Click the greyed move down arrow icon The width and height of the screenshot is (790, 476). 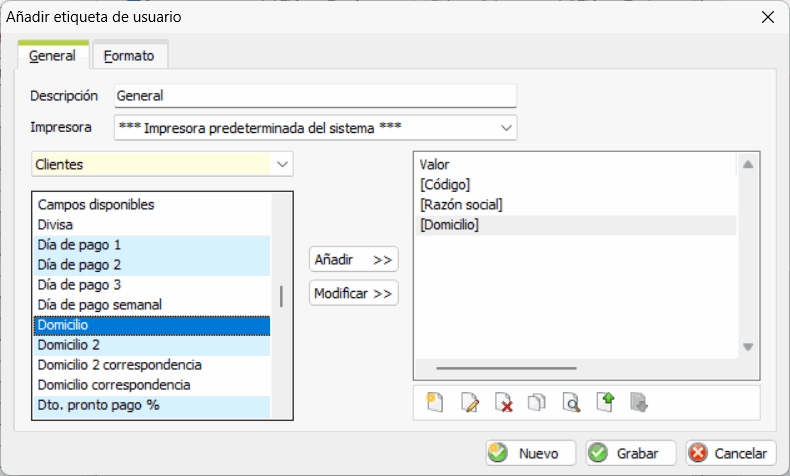coord(639,402)
